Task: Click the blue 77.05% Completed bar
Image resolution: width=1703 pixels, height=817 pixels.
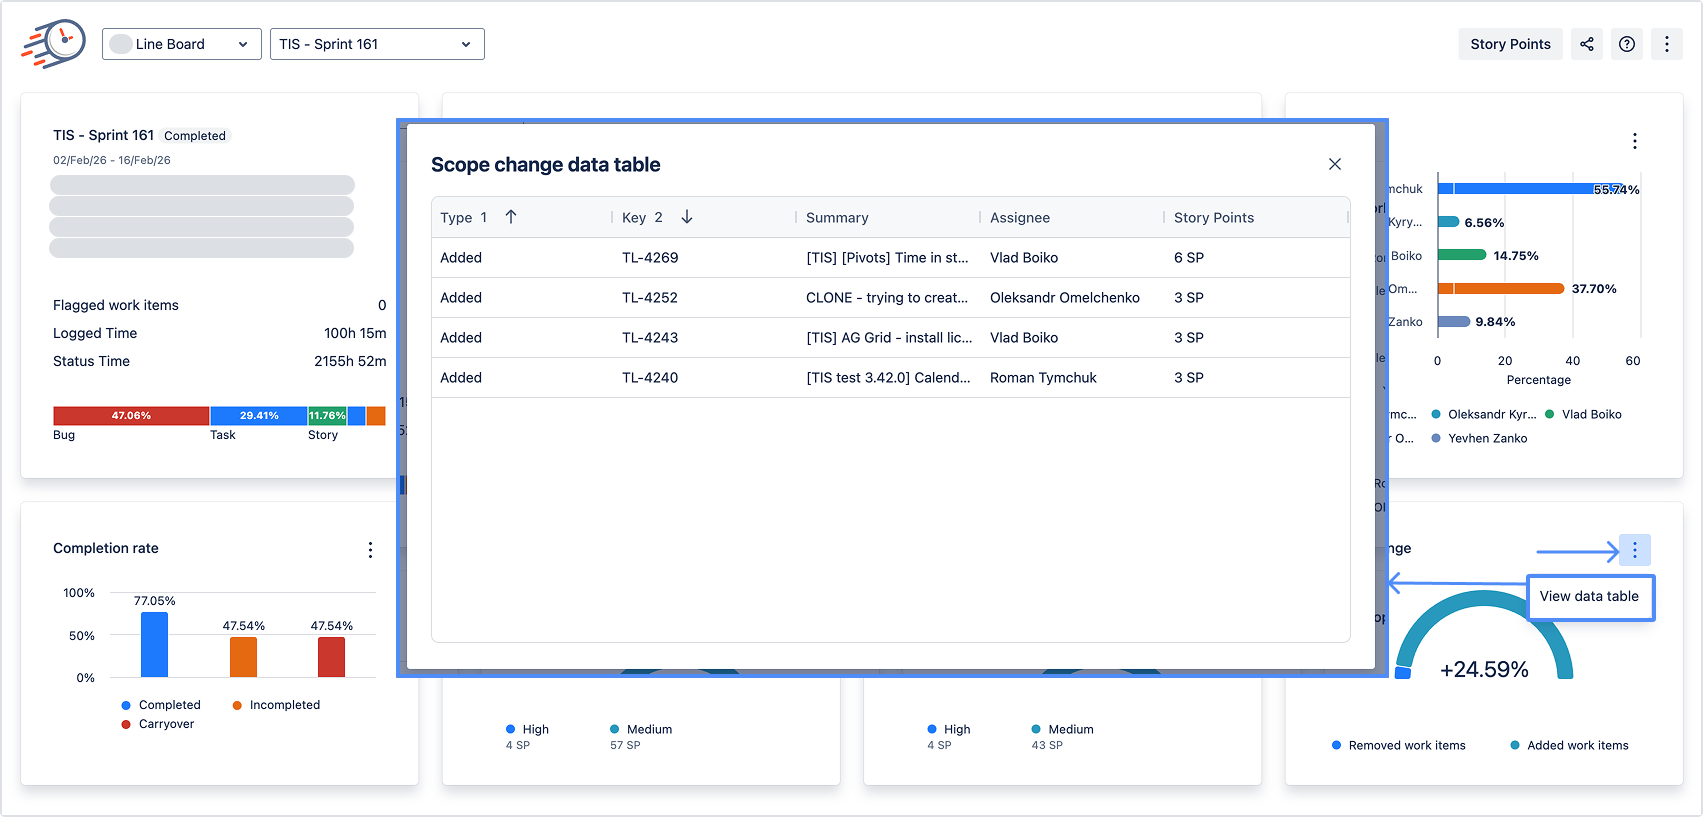Action: coord(155,645)
